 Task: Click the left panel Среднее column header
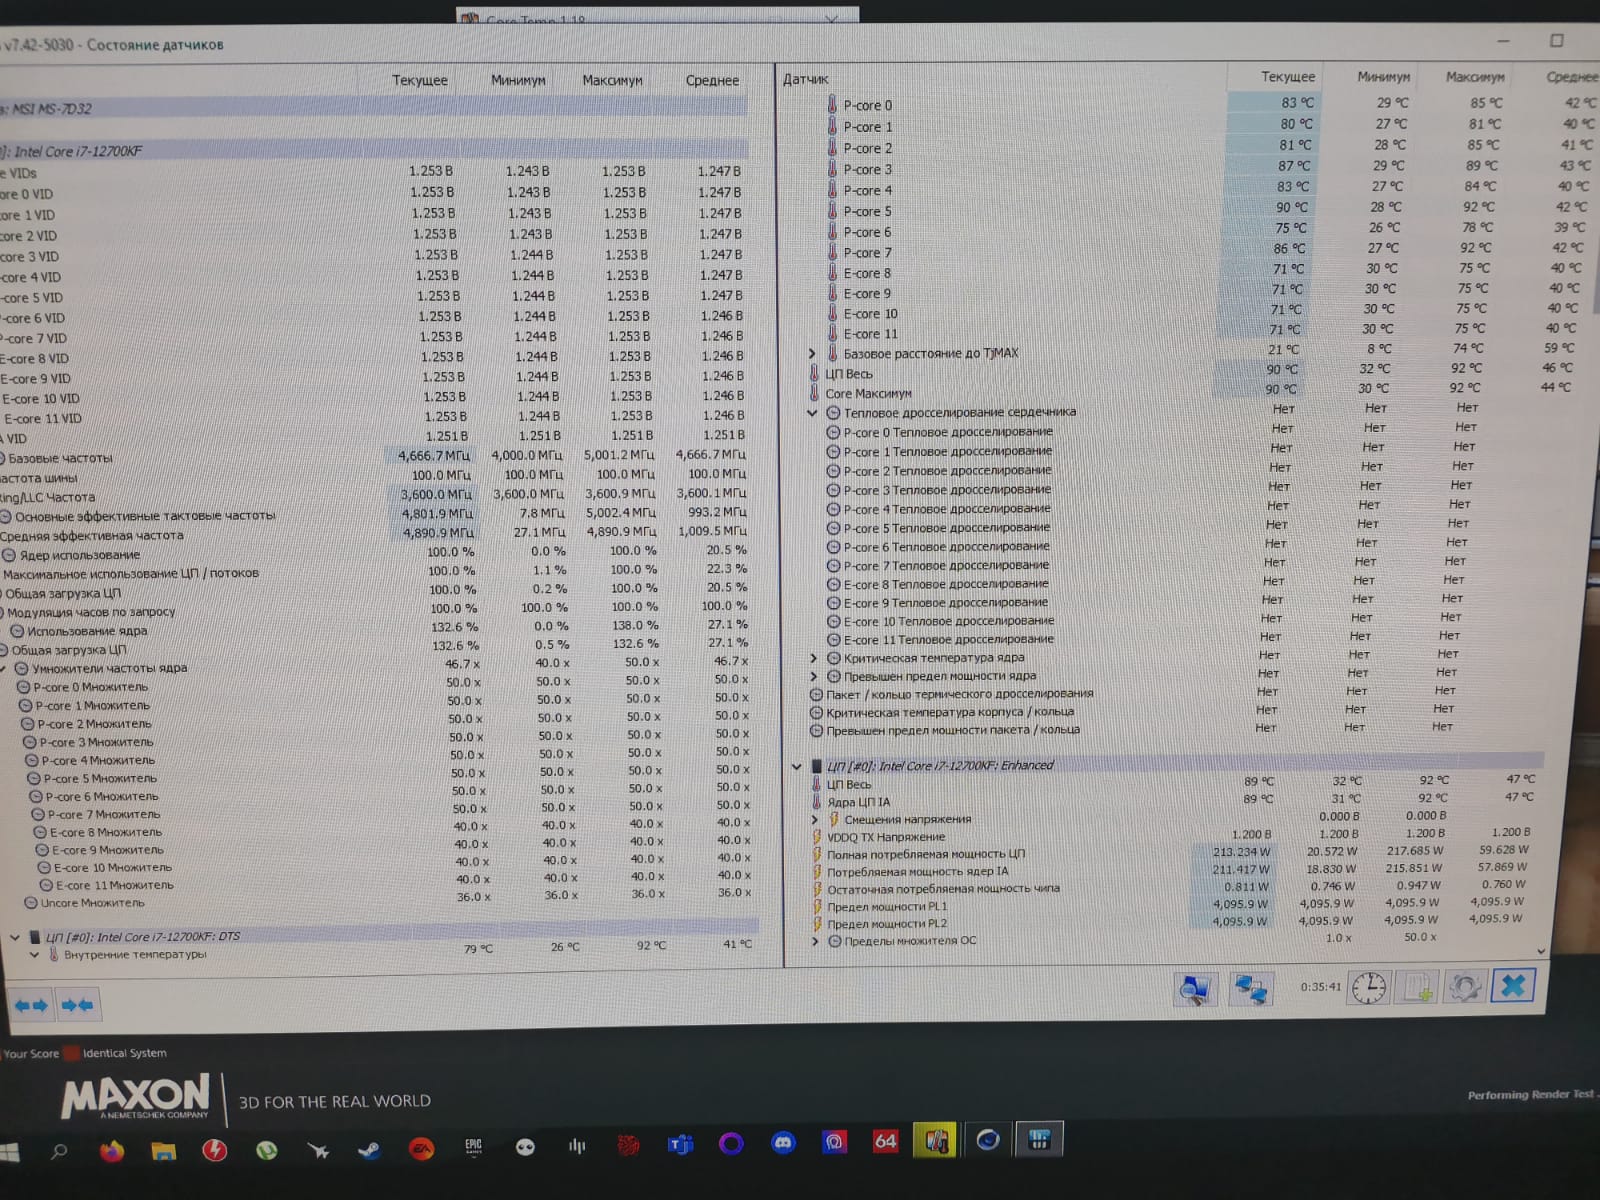tap(712, 80)
